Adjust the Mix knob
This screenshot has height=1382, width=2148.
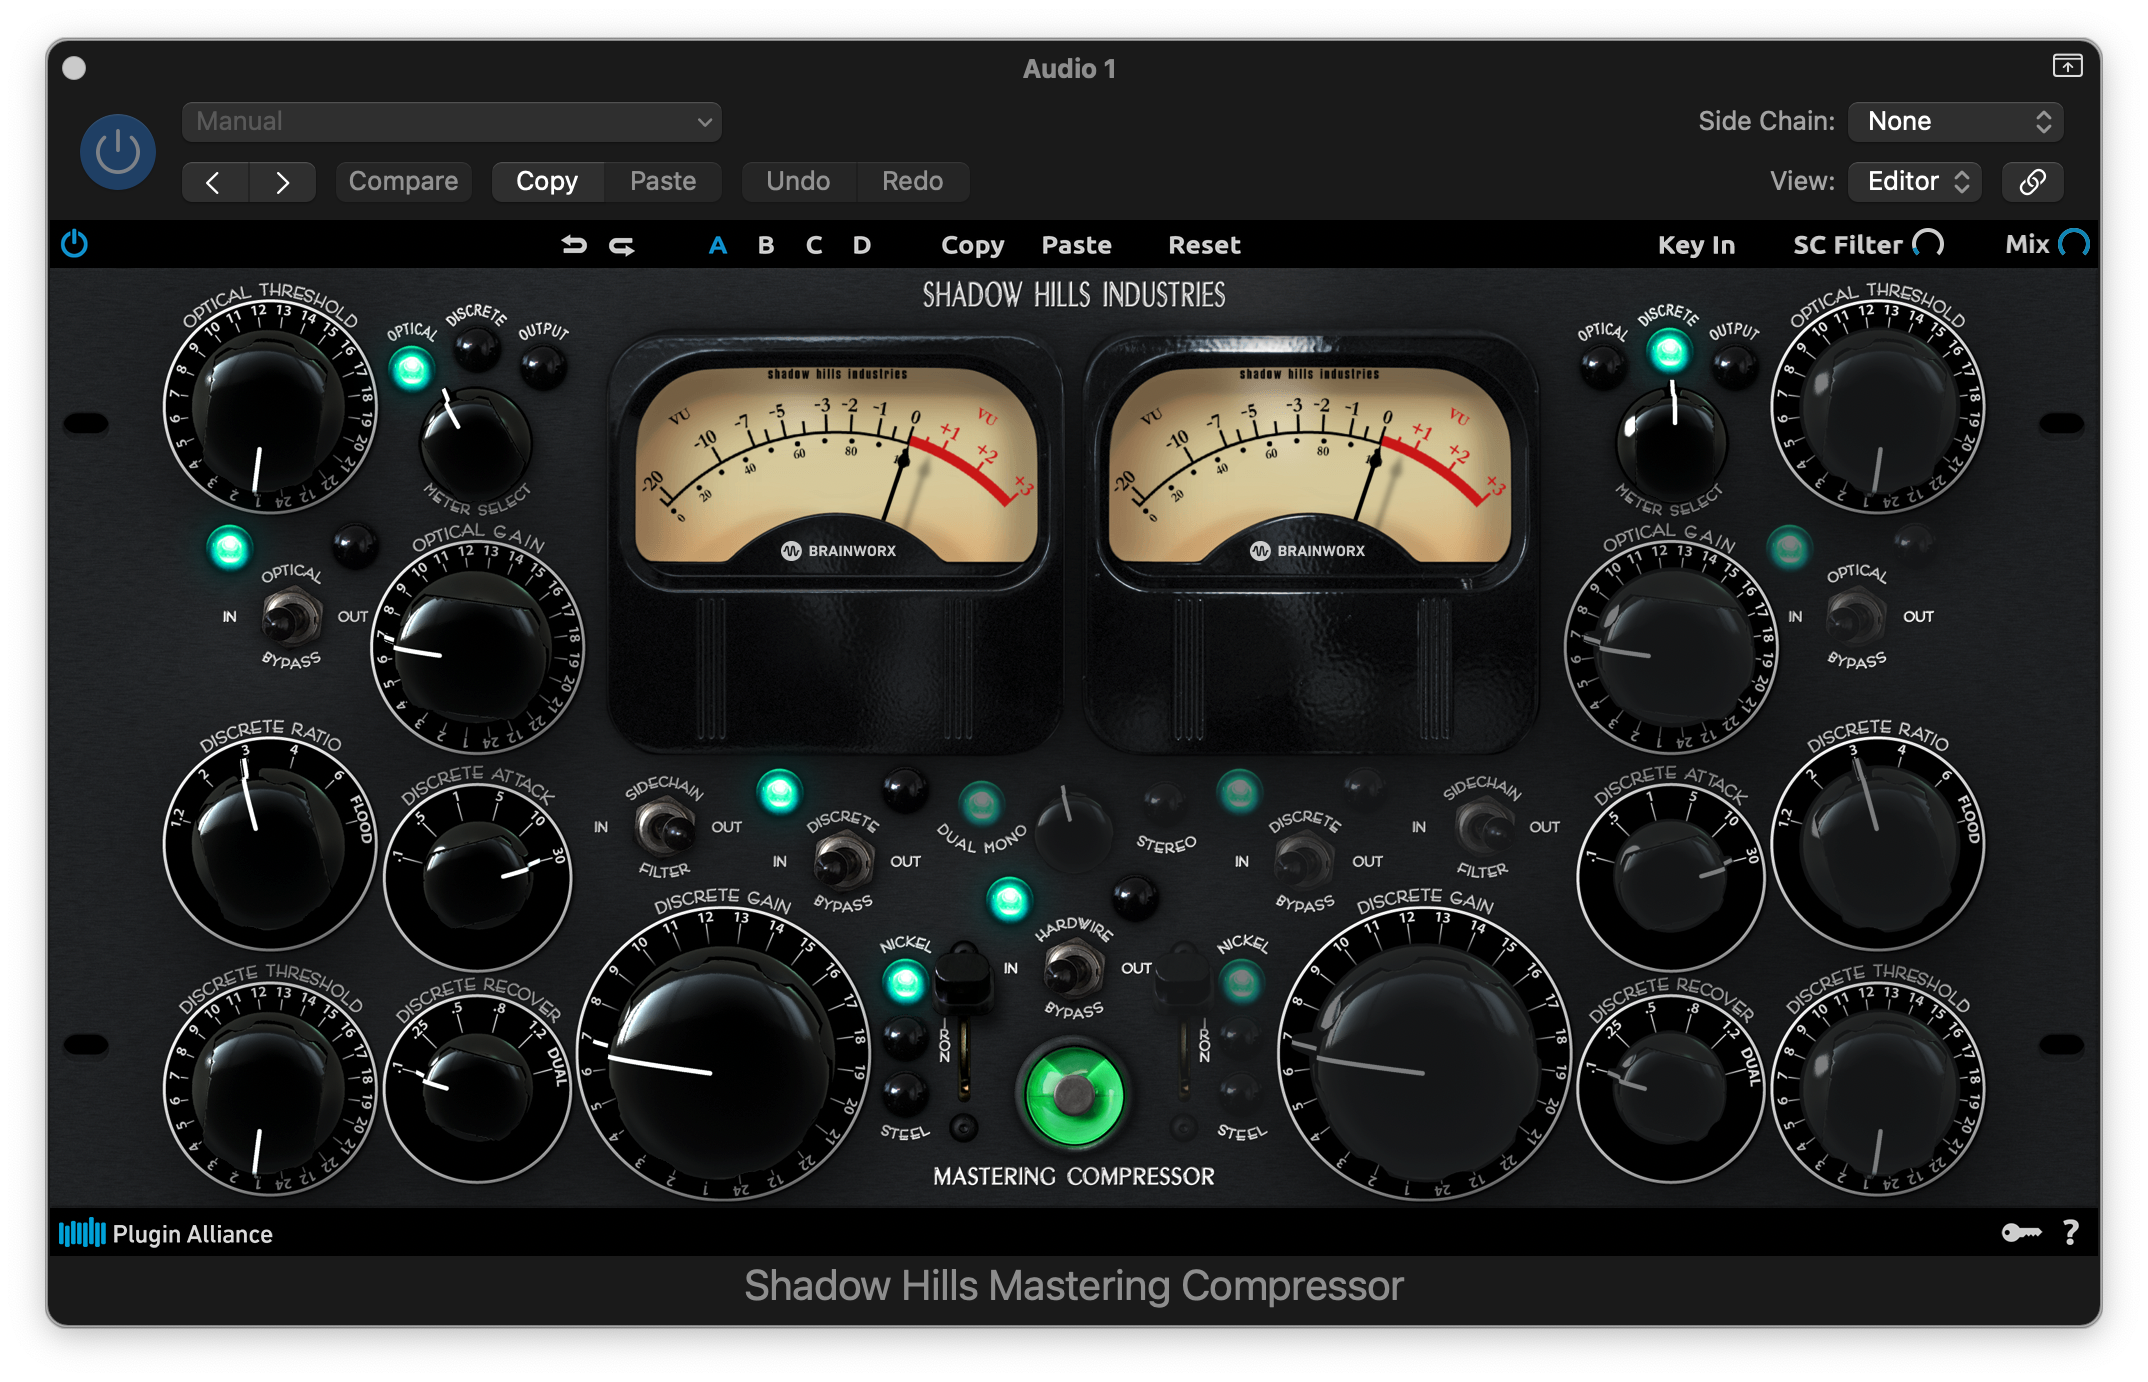tap(2075, 244)
